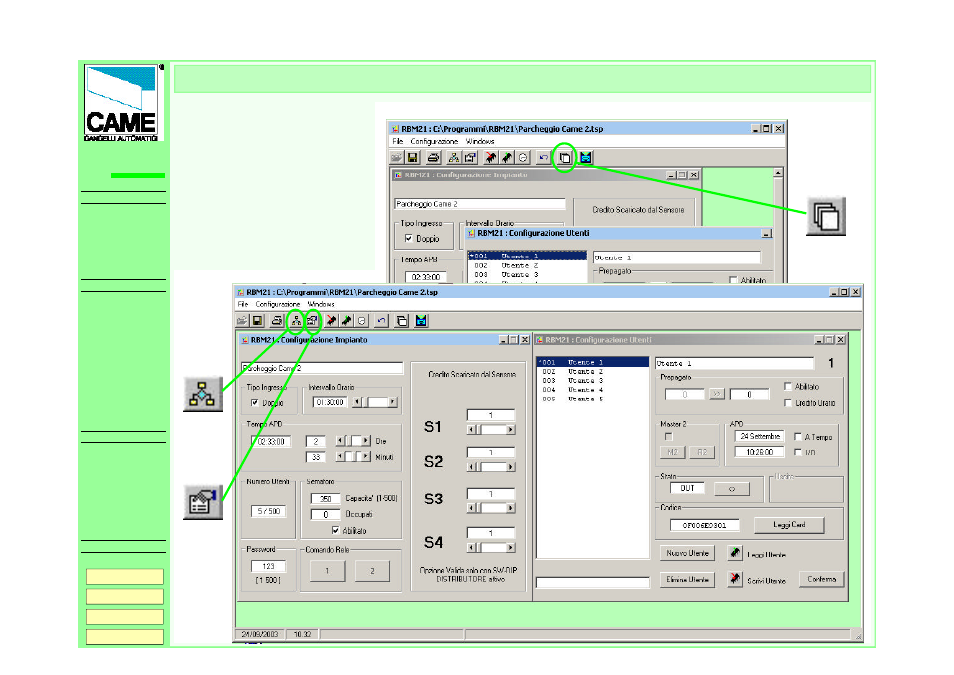Elimina Utente button
Screen dimensions: 954x675
coord(688,579)
